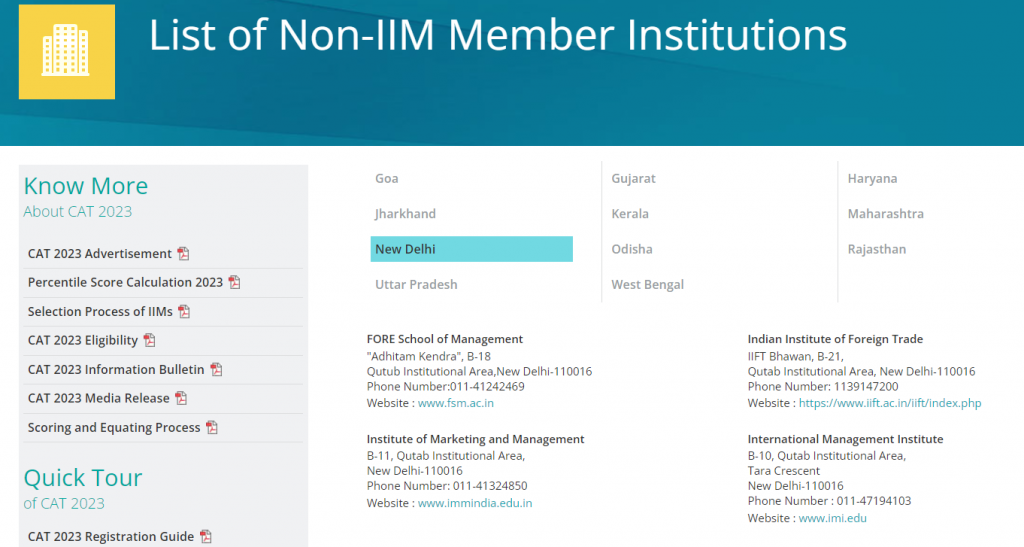Visit the www.immindia.edu.in website link
Screen dimensions: 1024x547
(475, 503)
